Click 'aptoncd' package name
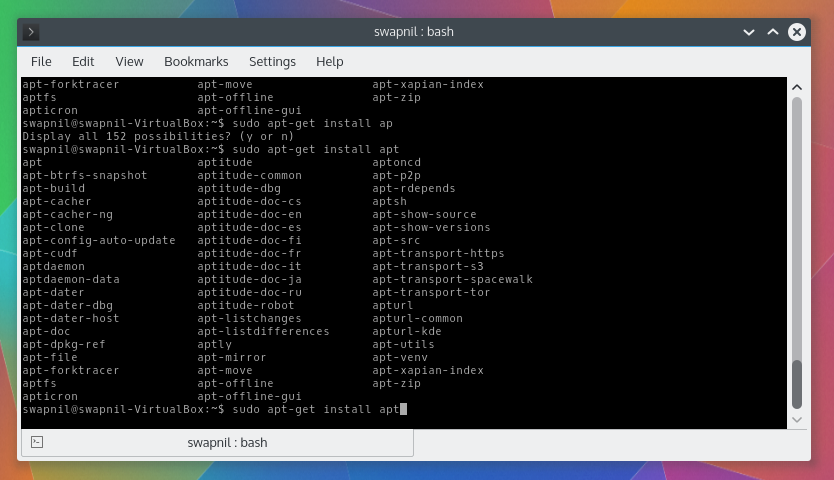The image size is (834, 480). 396,162
